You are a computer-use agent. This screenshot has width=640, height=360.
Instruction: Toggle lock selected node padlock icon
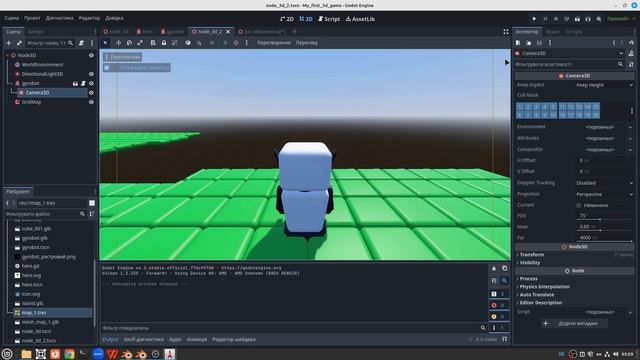click(x=164, y=42)
